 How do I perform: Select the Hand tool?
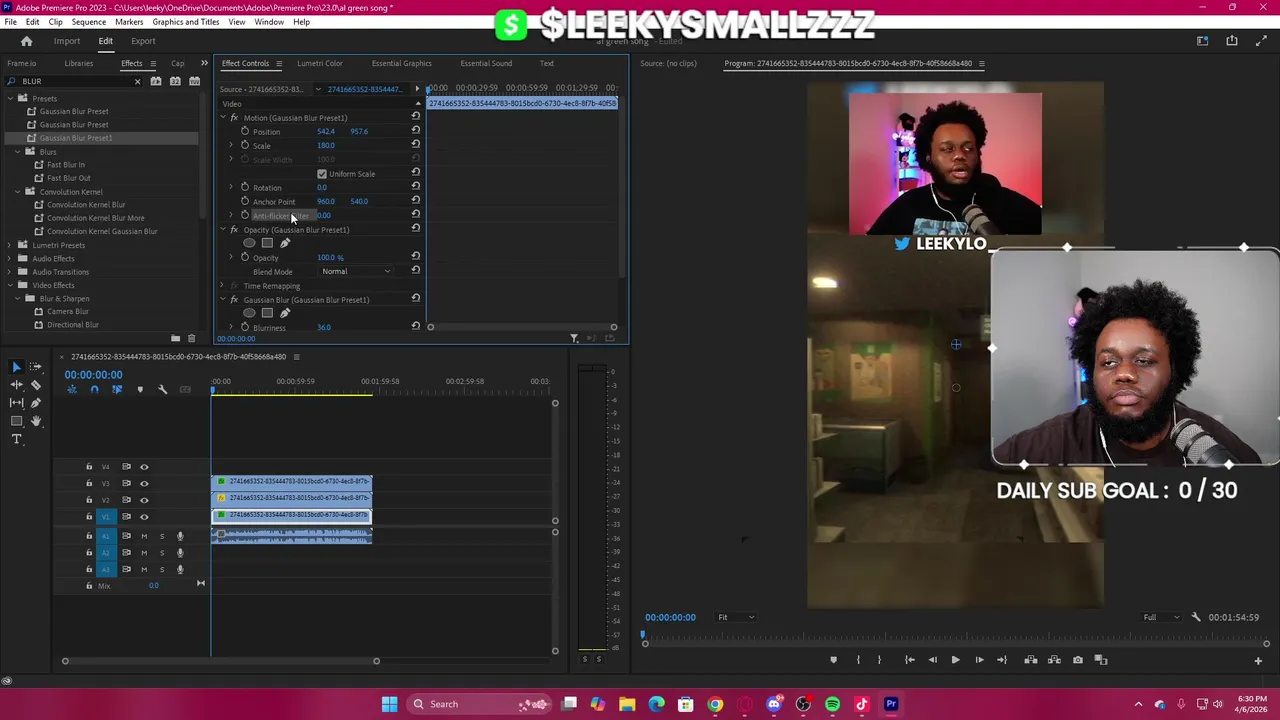(36, 421)
